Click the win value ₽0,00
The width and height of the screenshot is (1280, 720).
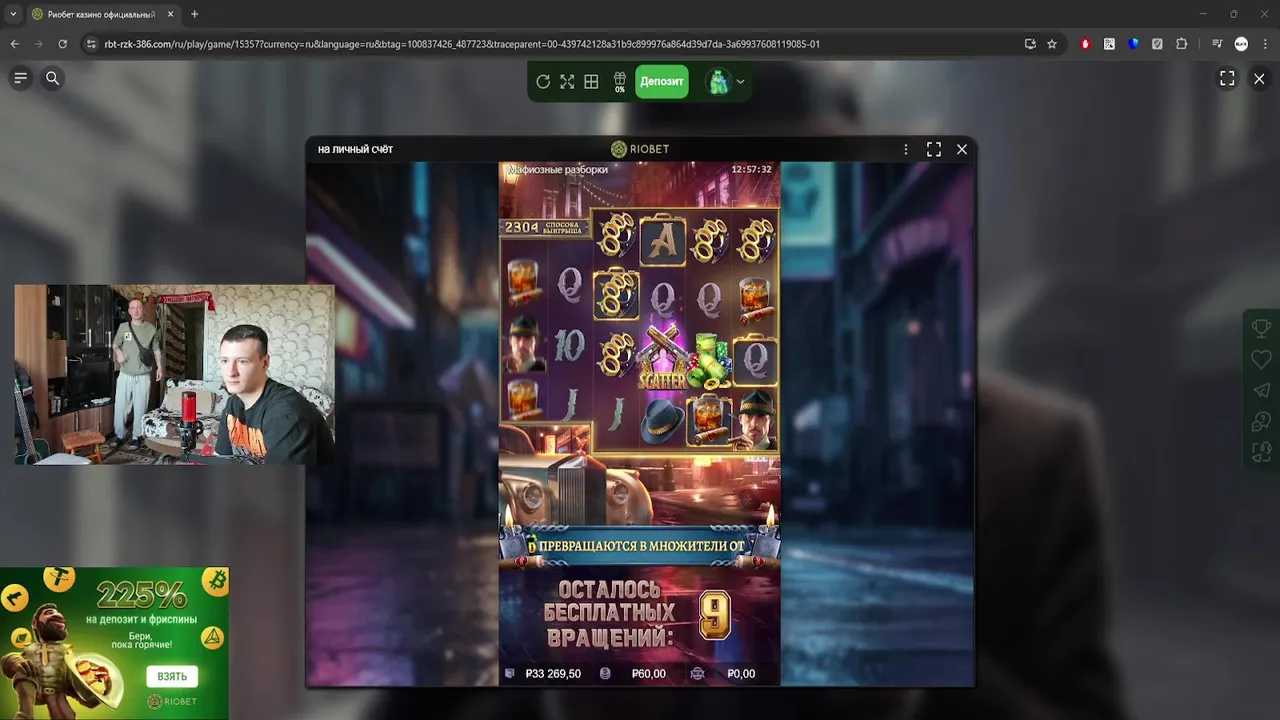[x=741, y=674]
